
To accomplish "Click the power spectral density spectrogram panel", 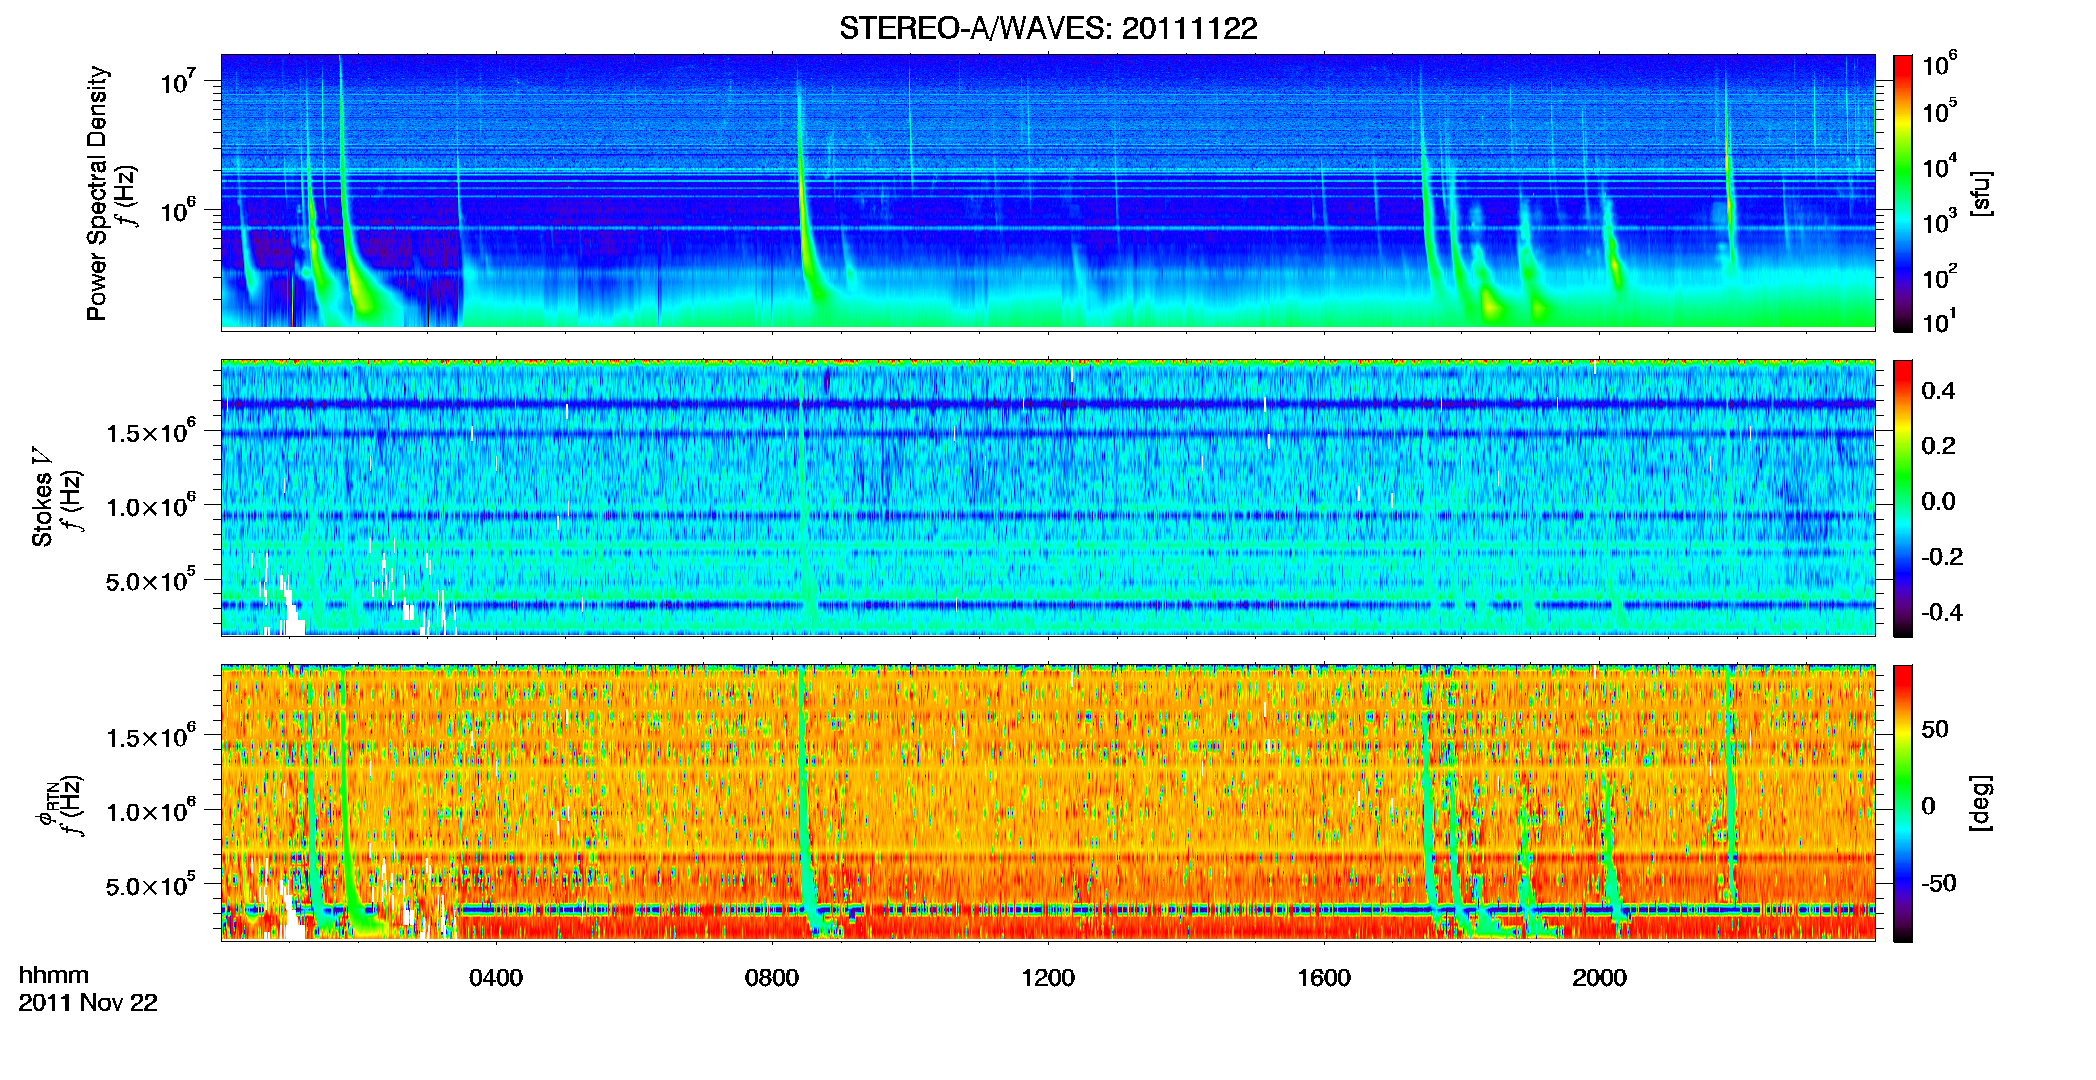I will (1048, 191).
